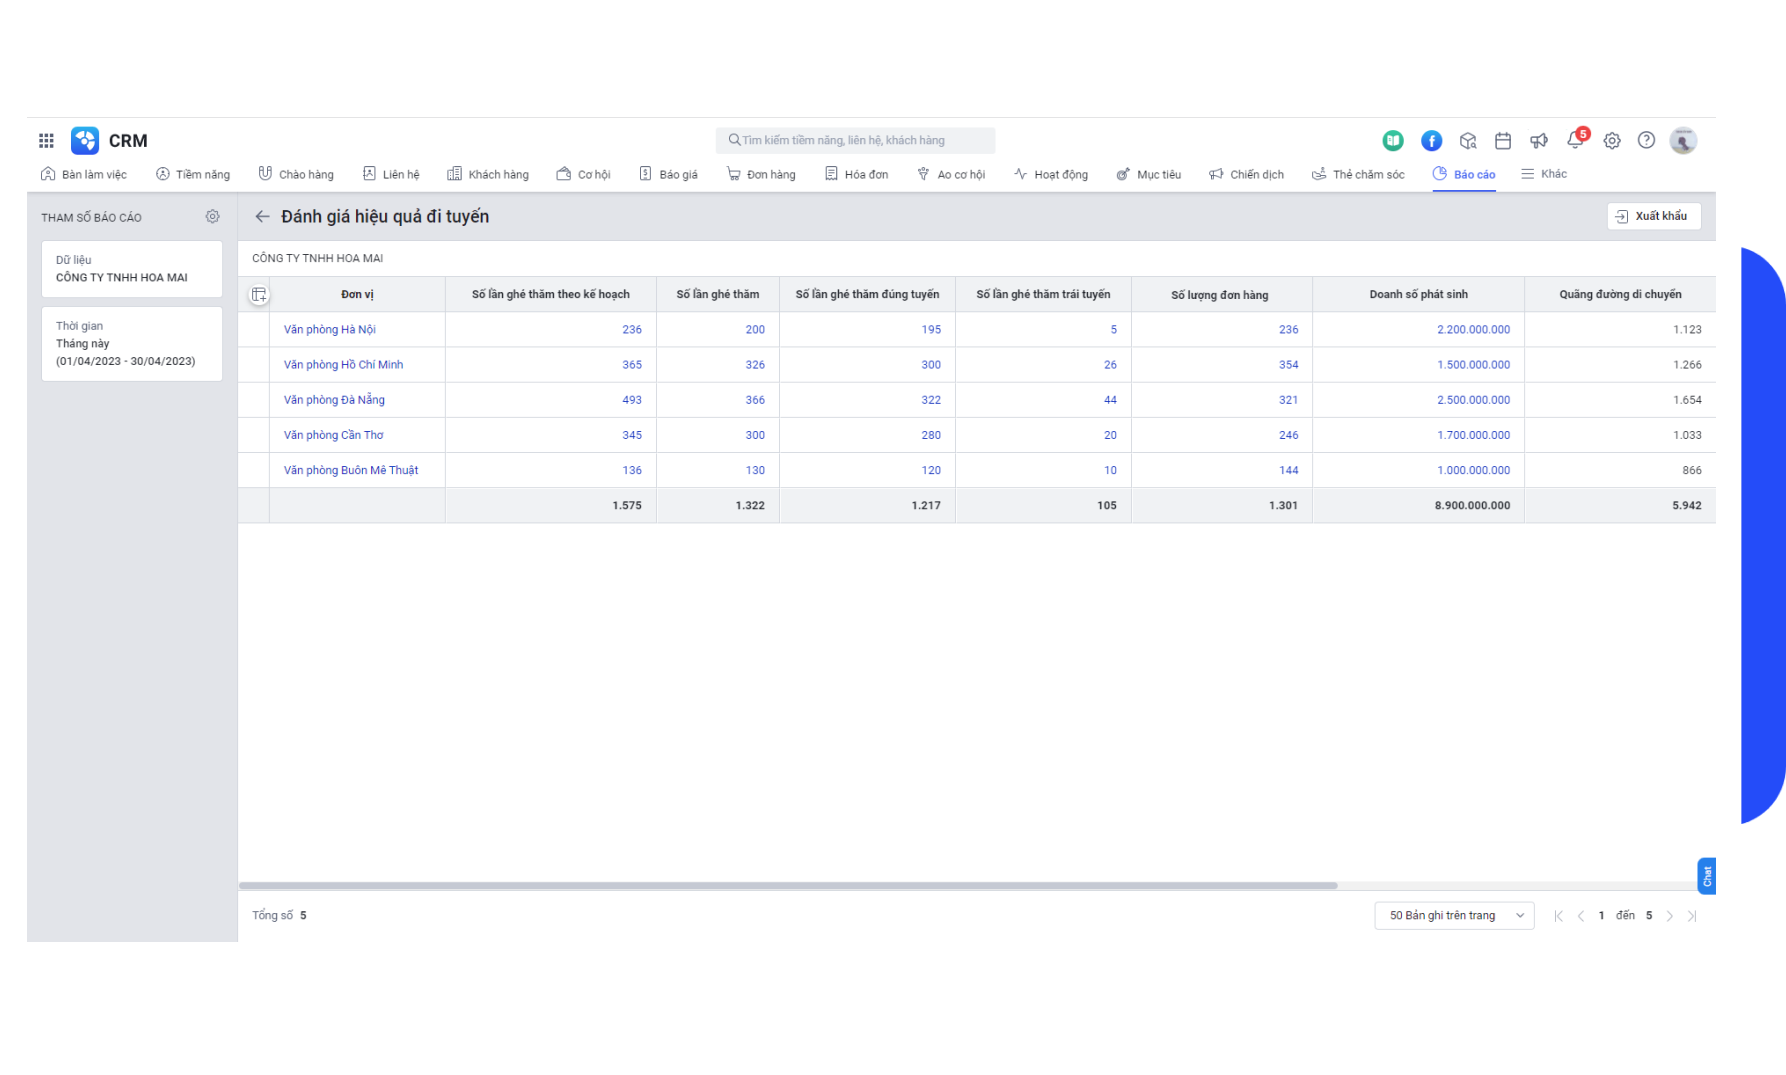Viewport: 1786px width, 1075px height.
Task: Click Số lần ghé thăm theo kế hoạch header
Action: click(551, 295)
